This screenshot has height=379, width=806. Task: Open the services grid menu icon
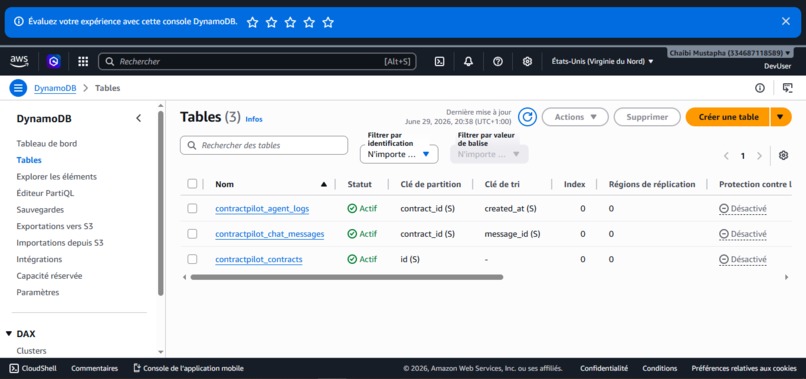coord(83,62)
